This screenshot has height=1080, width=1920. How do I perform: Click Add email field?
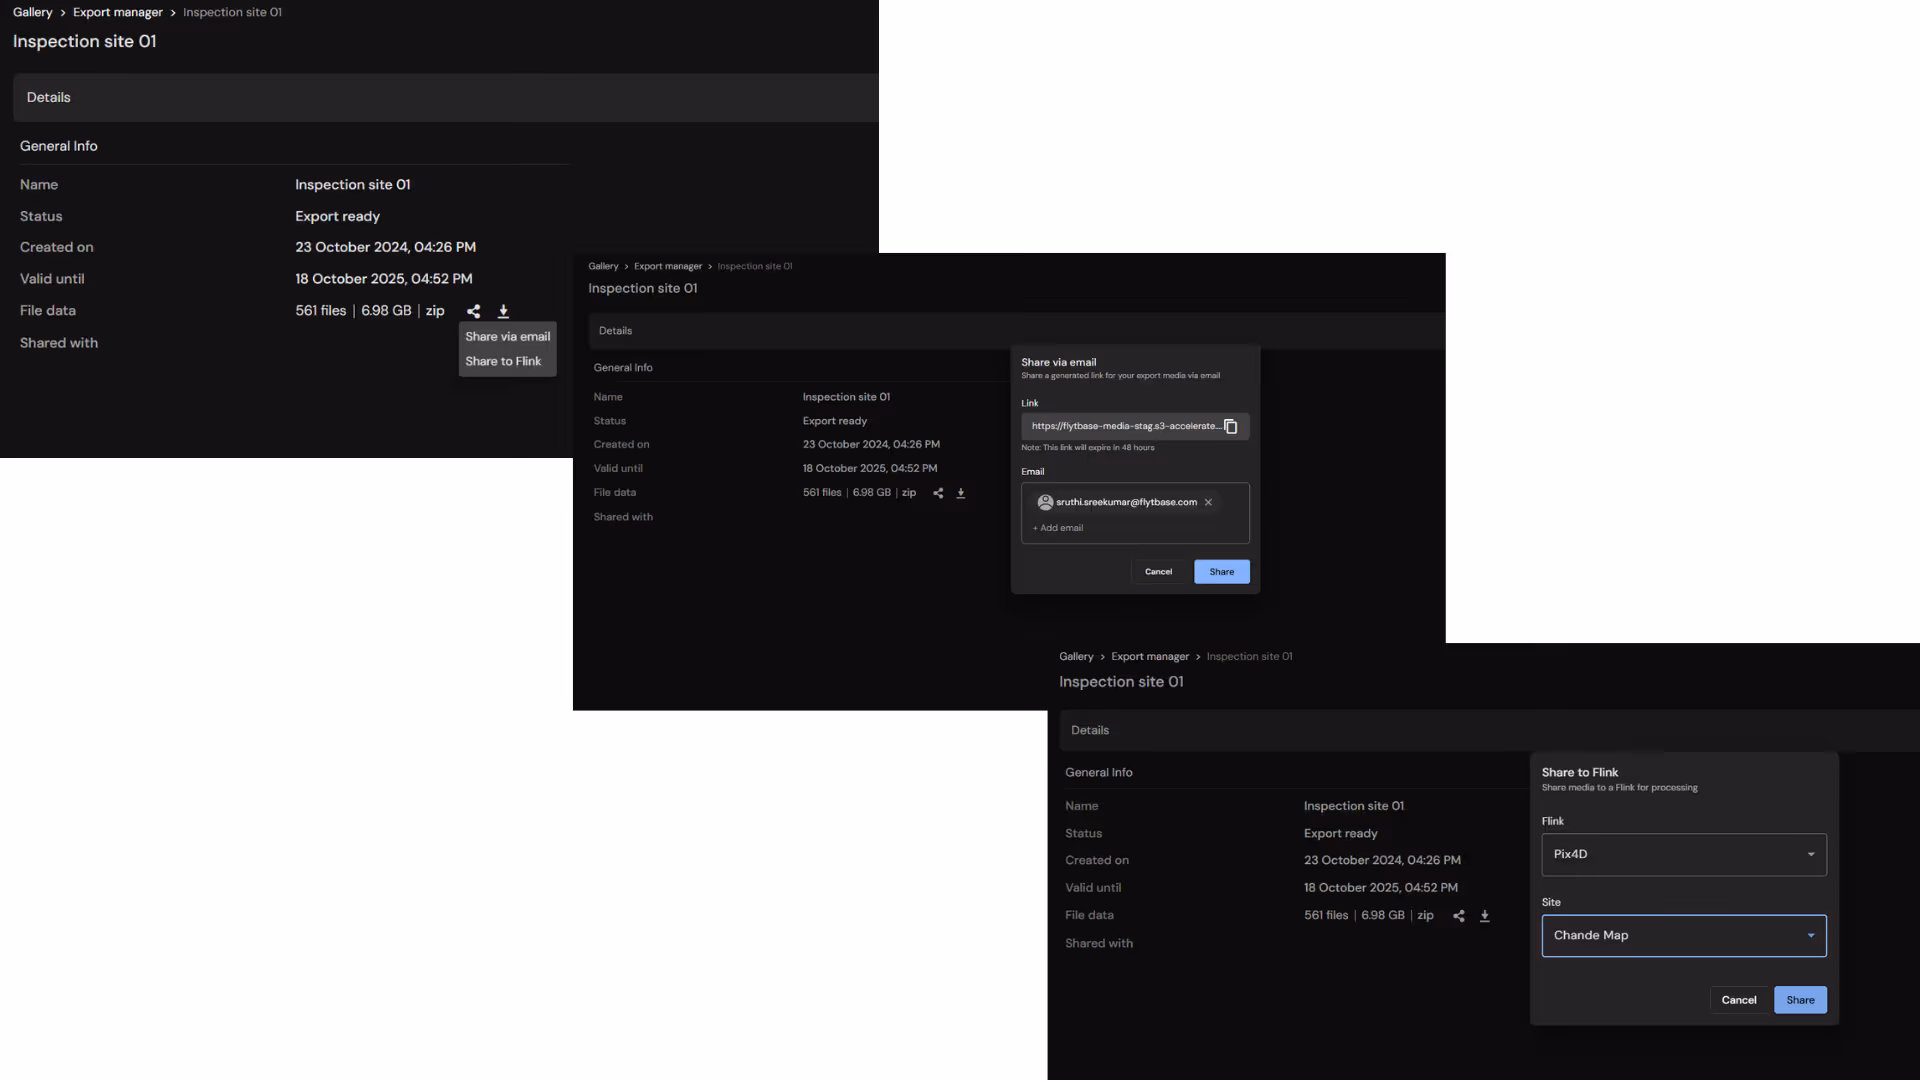tap(1061, 528)
